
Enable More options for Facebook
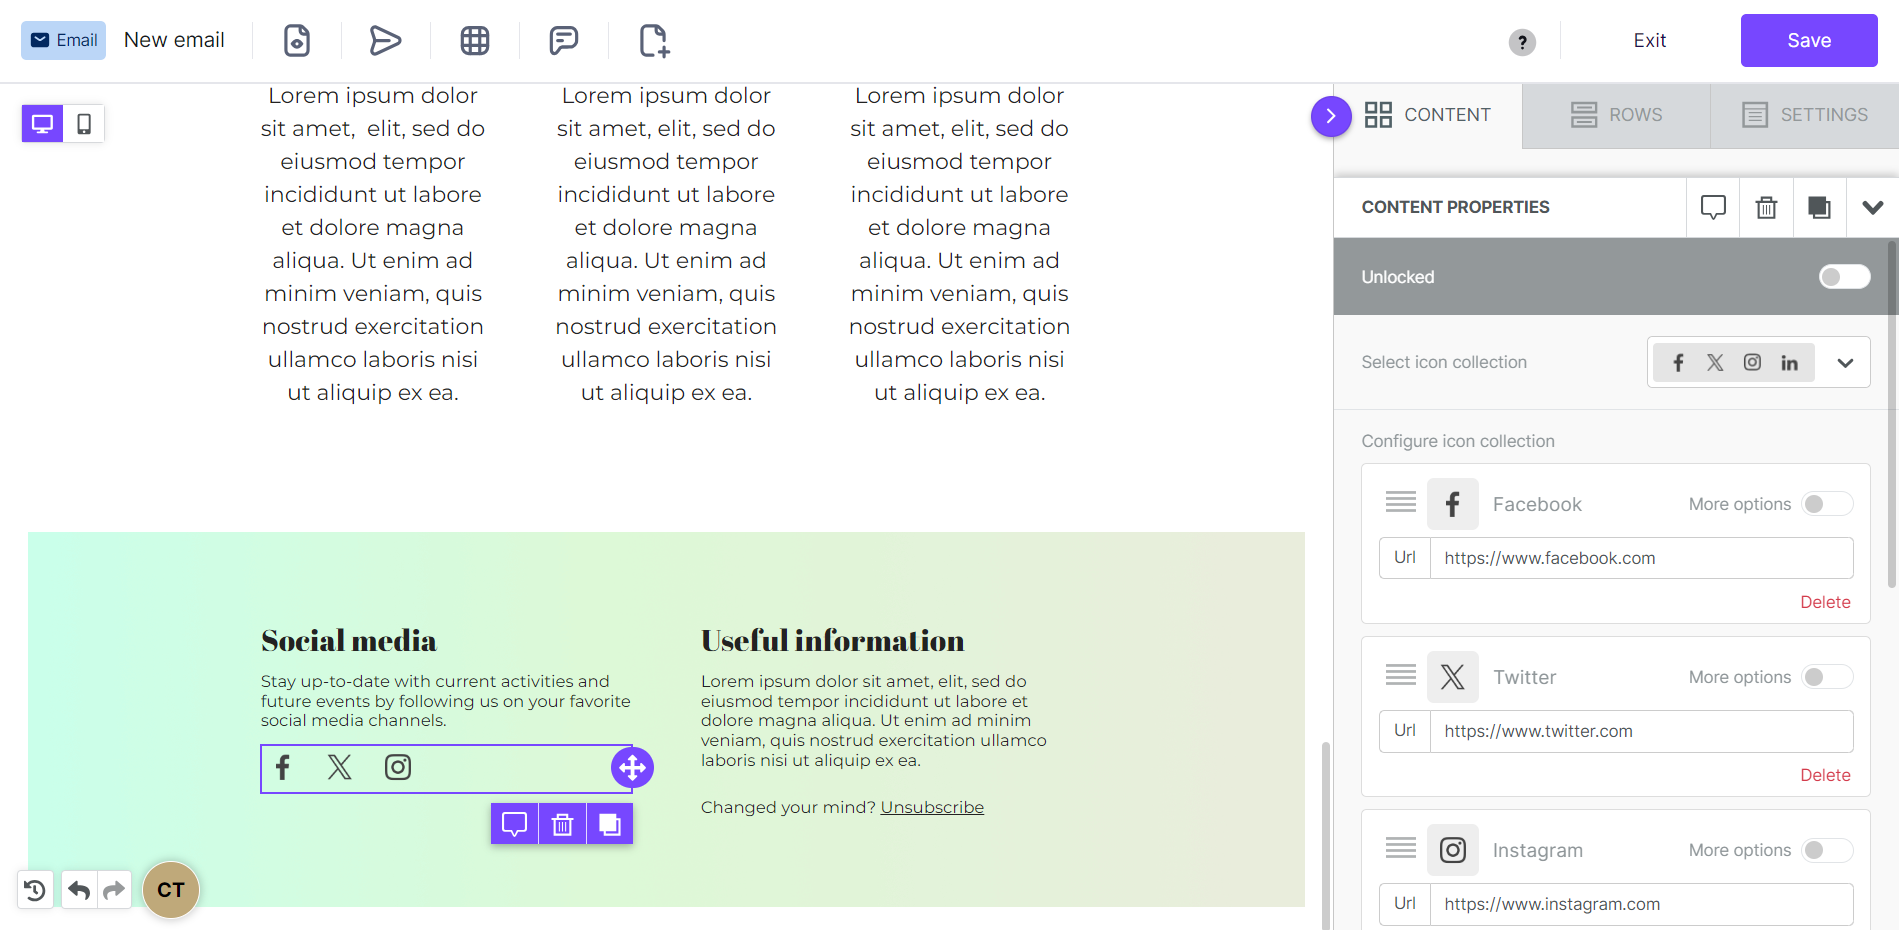(x=1826, y=504)
